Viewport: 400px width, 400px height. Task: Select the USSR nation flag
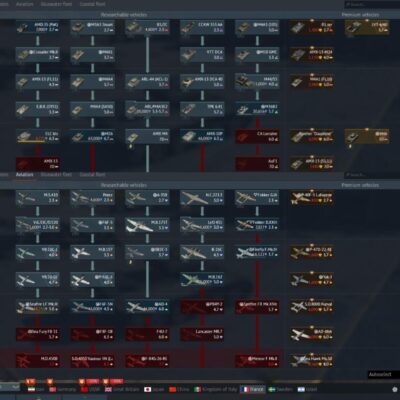(x=84, y=389)
